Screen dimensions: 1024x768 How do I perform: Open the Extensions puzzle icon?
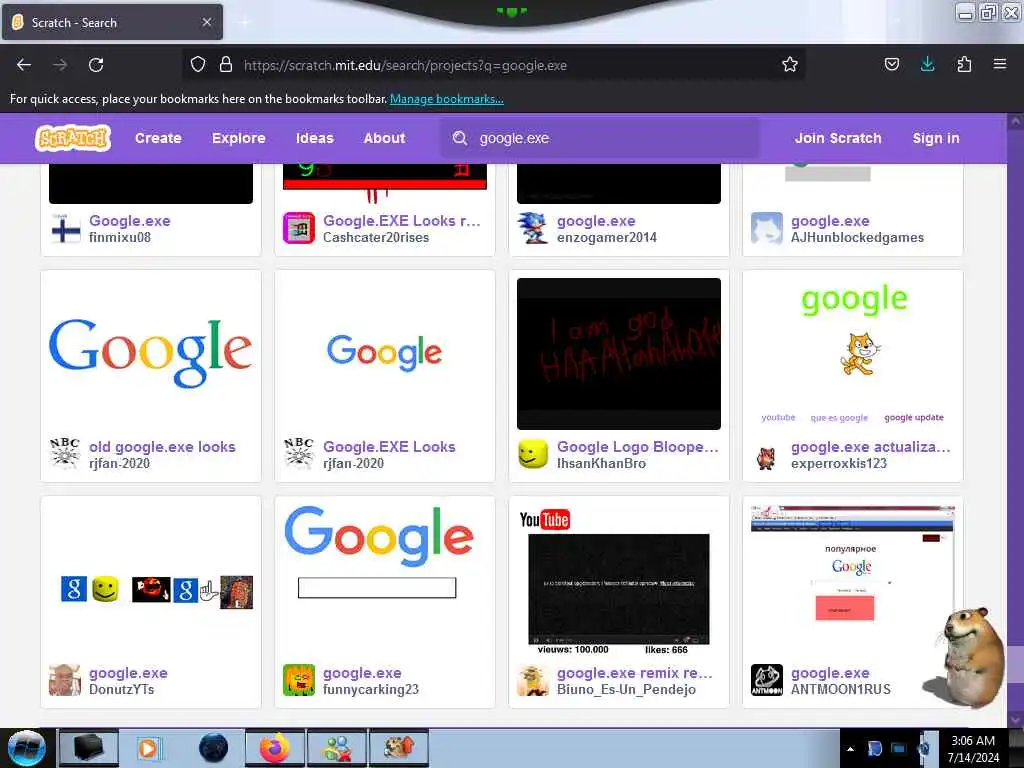click(964, 64)
